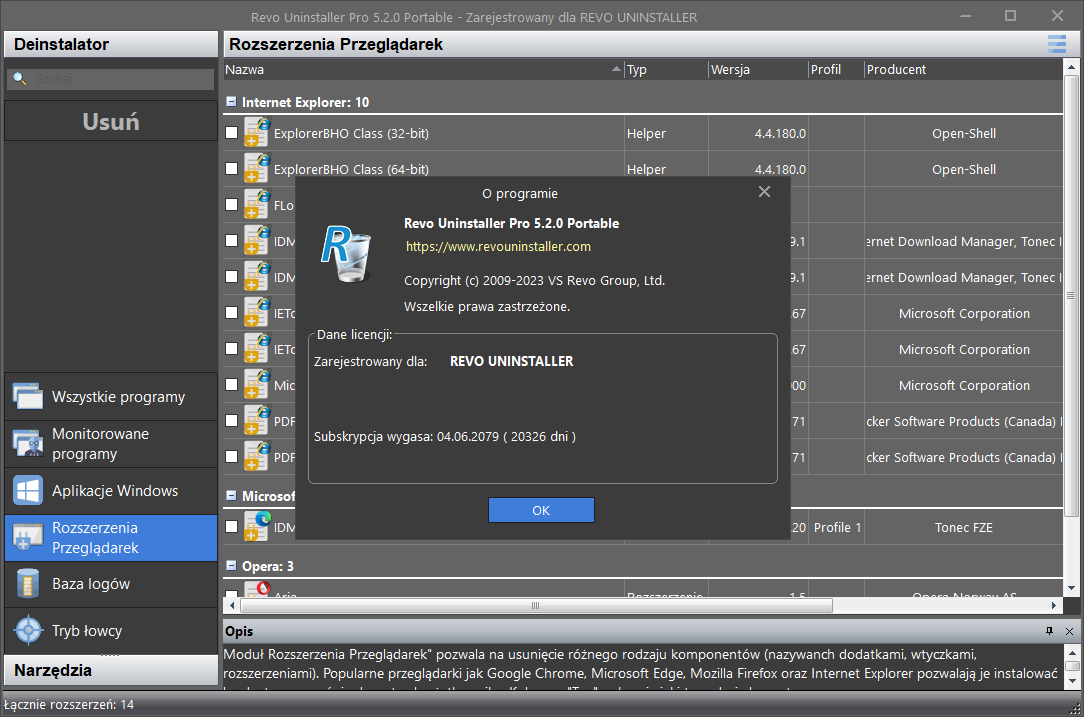This screenshot has width=1084, height=717.
Task: Toggle checkbox of the Mic row
Action: [x=232, y=384]
